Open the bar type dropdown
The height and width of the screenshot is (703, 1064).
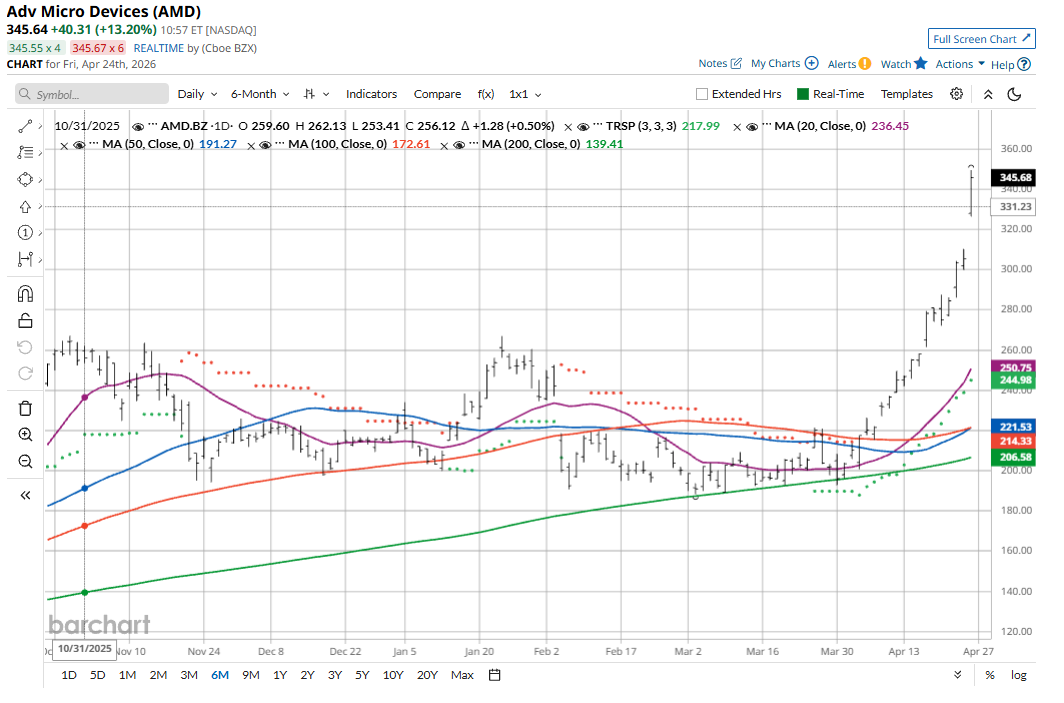[317, 94]
